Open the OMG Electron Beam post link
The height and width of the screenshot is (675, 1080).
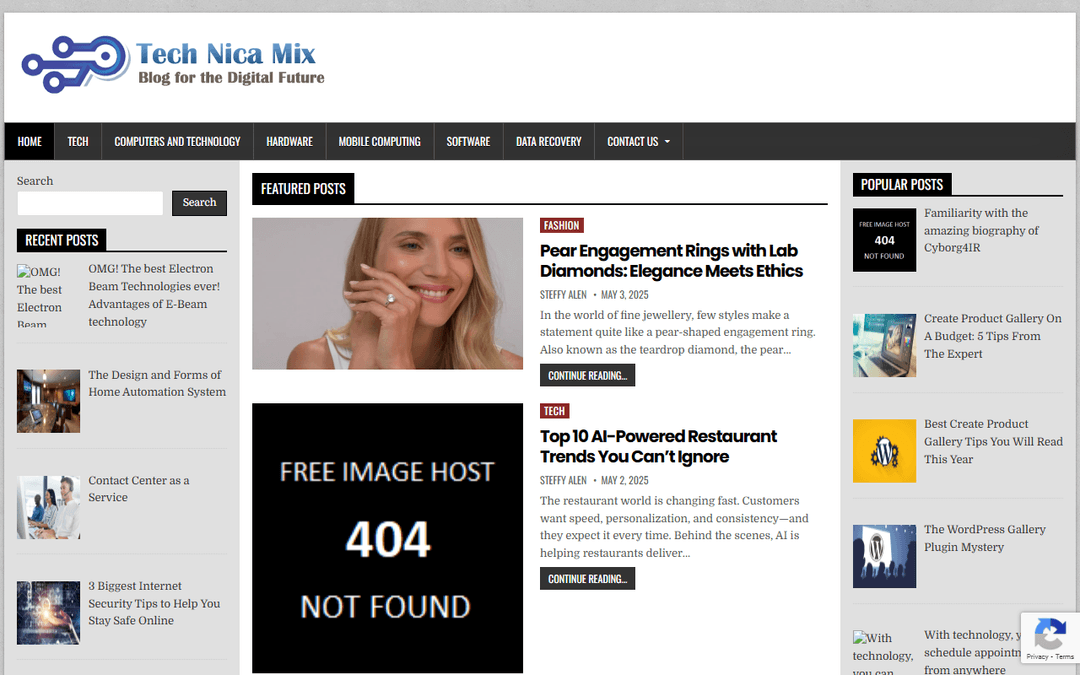[x=154, y=295]
